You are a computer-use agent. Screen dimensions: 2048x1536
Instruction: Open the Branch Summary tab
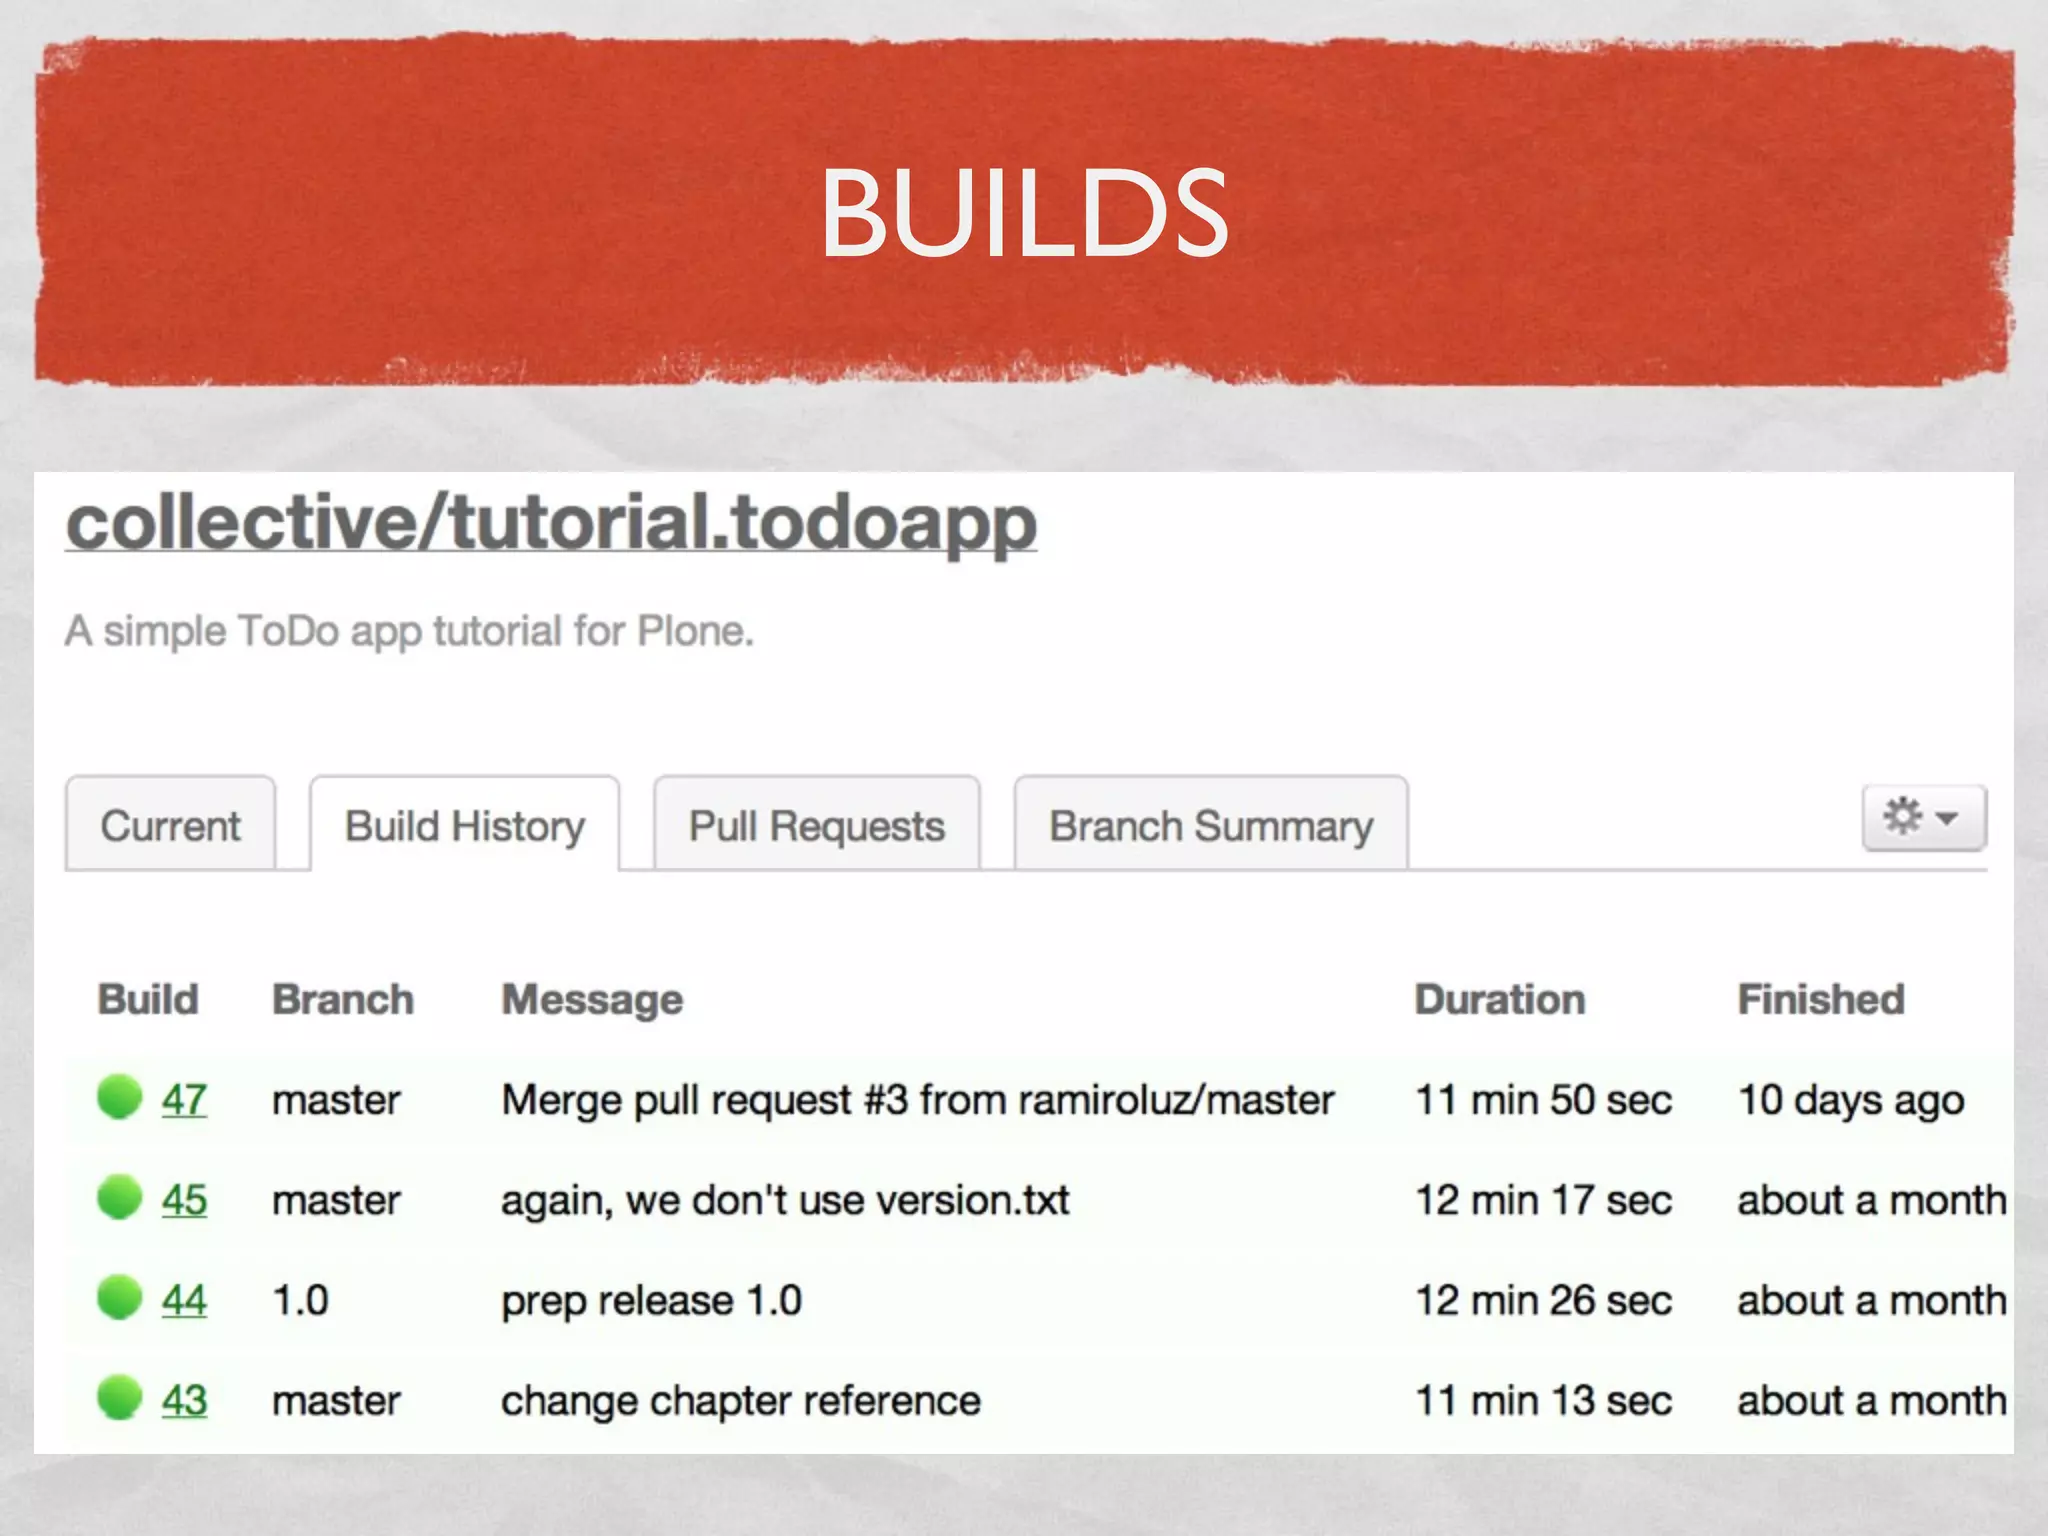coord(1210,826)
